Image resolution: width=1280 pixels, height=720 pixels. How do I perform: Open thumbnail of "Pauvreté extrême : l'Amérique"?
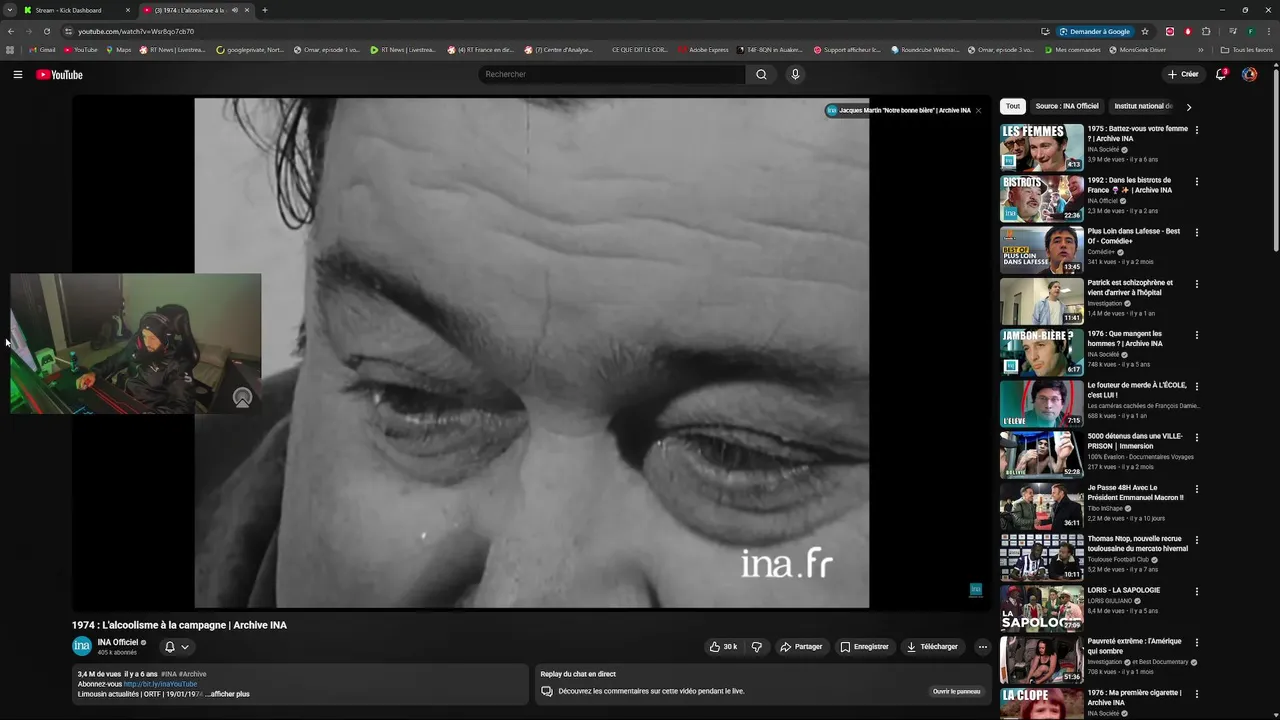coord(1042,659)
